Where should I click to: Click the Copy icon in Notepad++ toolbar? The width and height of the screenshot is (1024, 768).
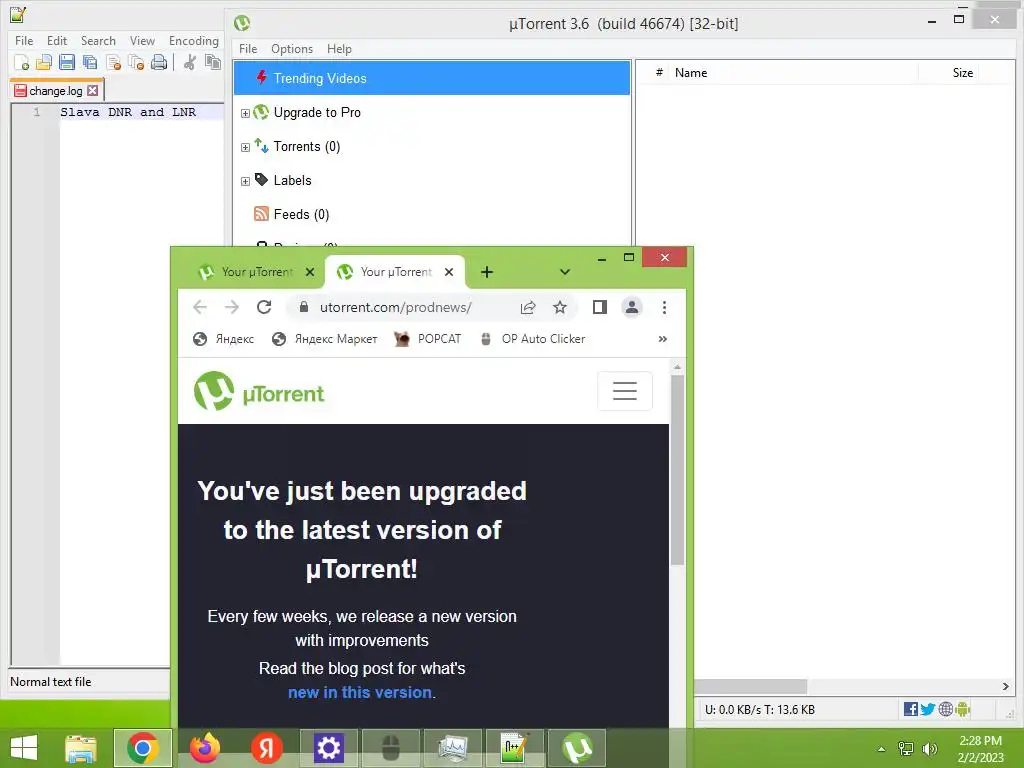(x=212, y=62)
